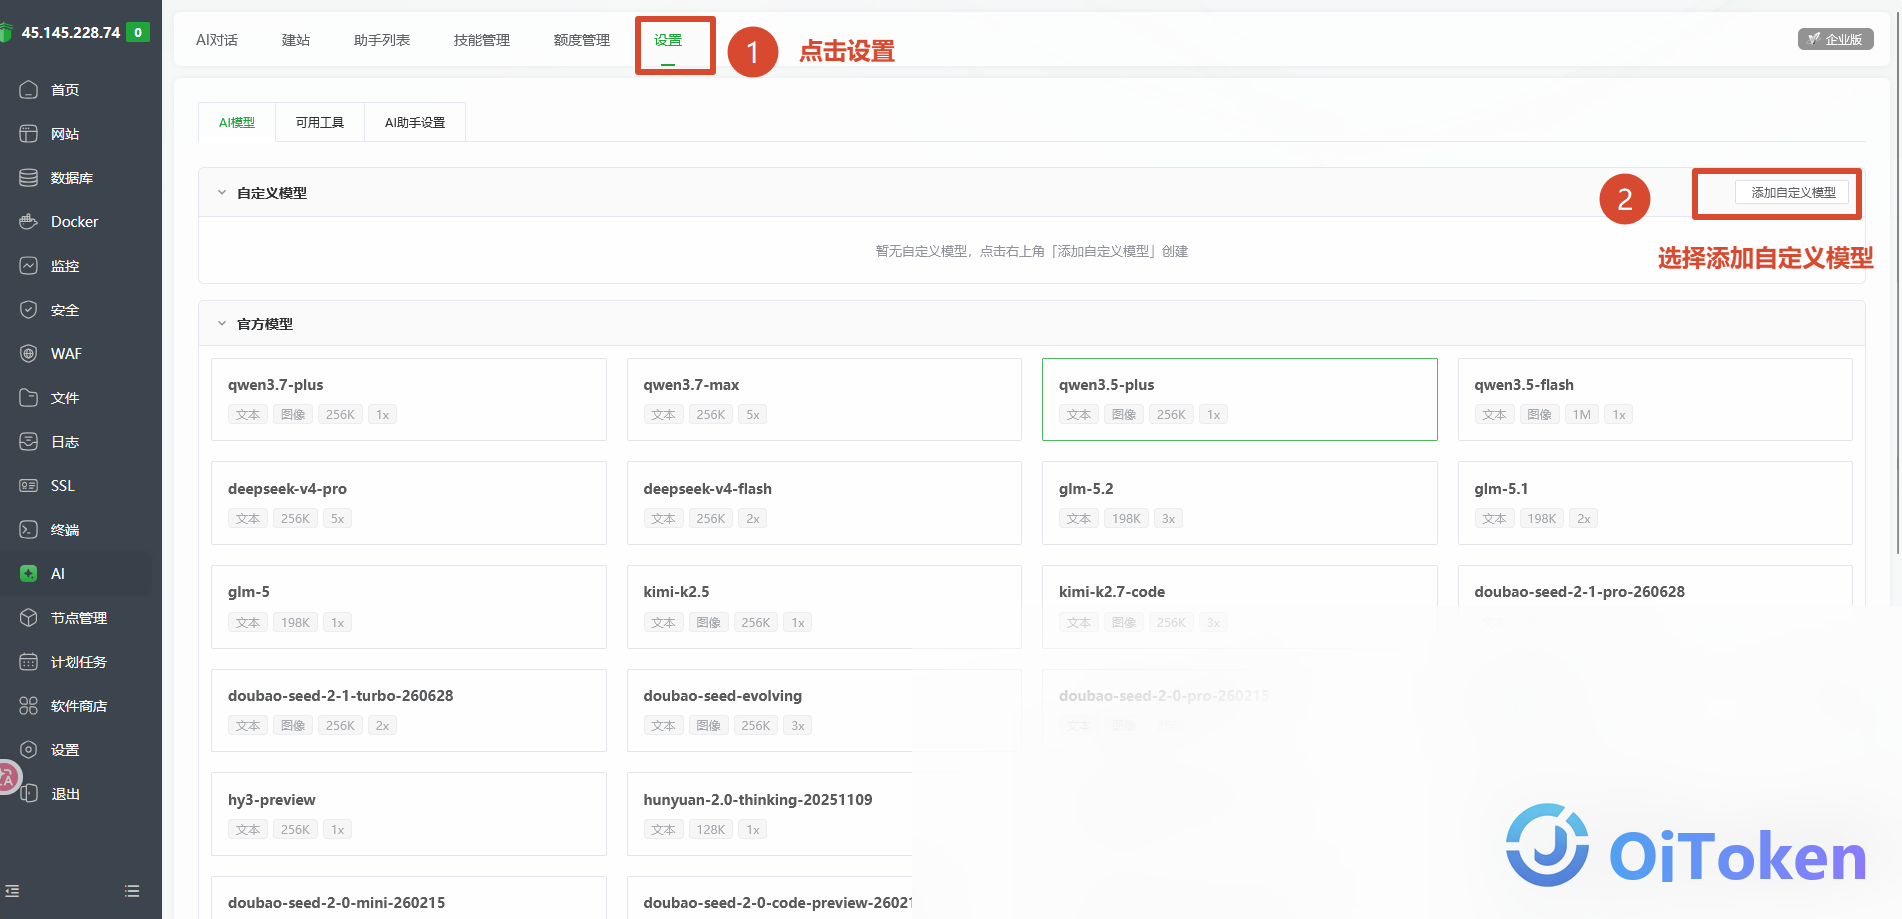Switch to the 额度管理 tab
Image resolution: width=1902 pixels, height=919 pixels.
[582, 40]
